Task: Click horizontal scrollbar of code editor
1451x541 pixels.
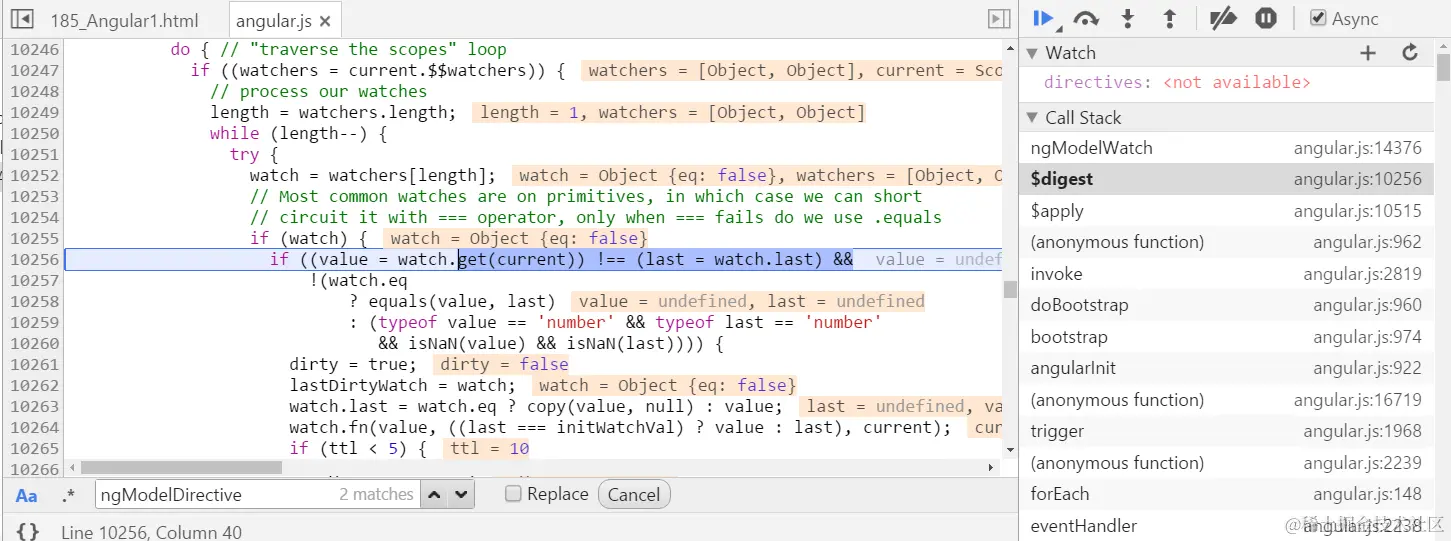Action: point(182,467)
